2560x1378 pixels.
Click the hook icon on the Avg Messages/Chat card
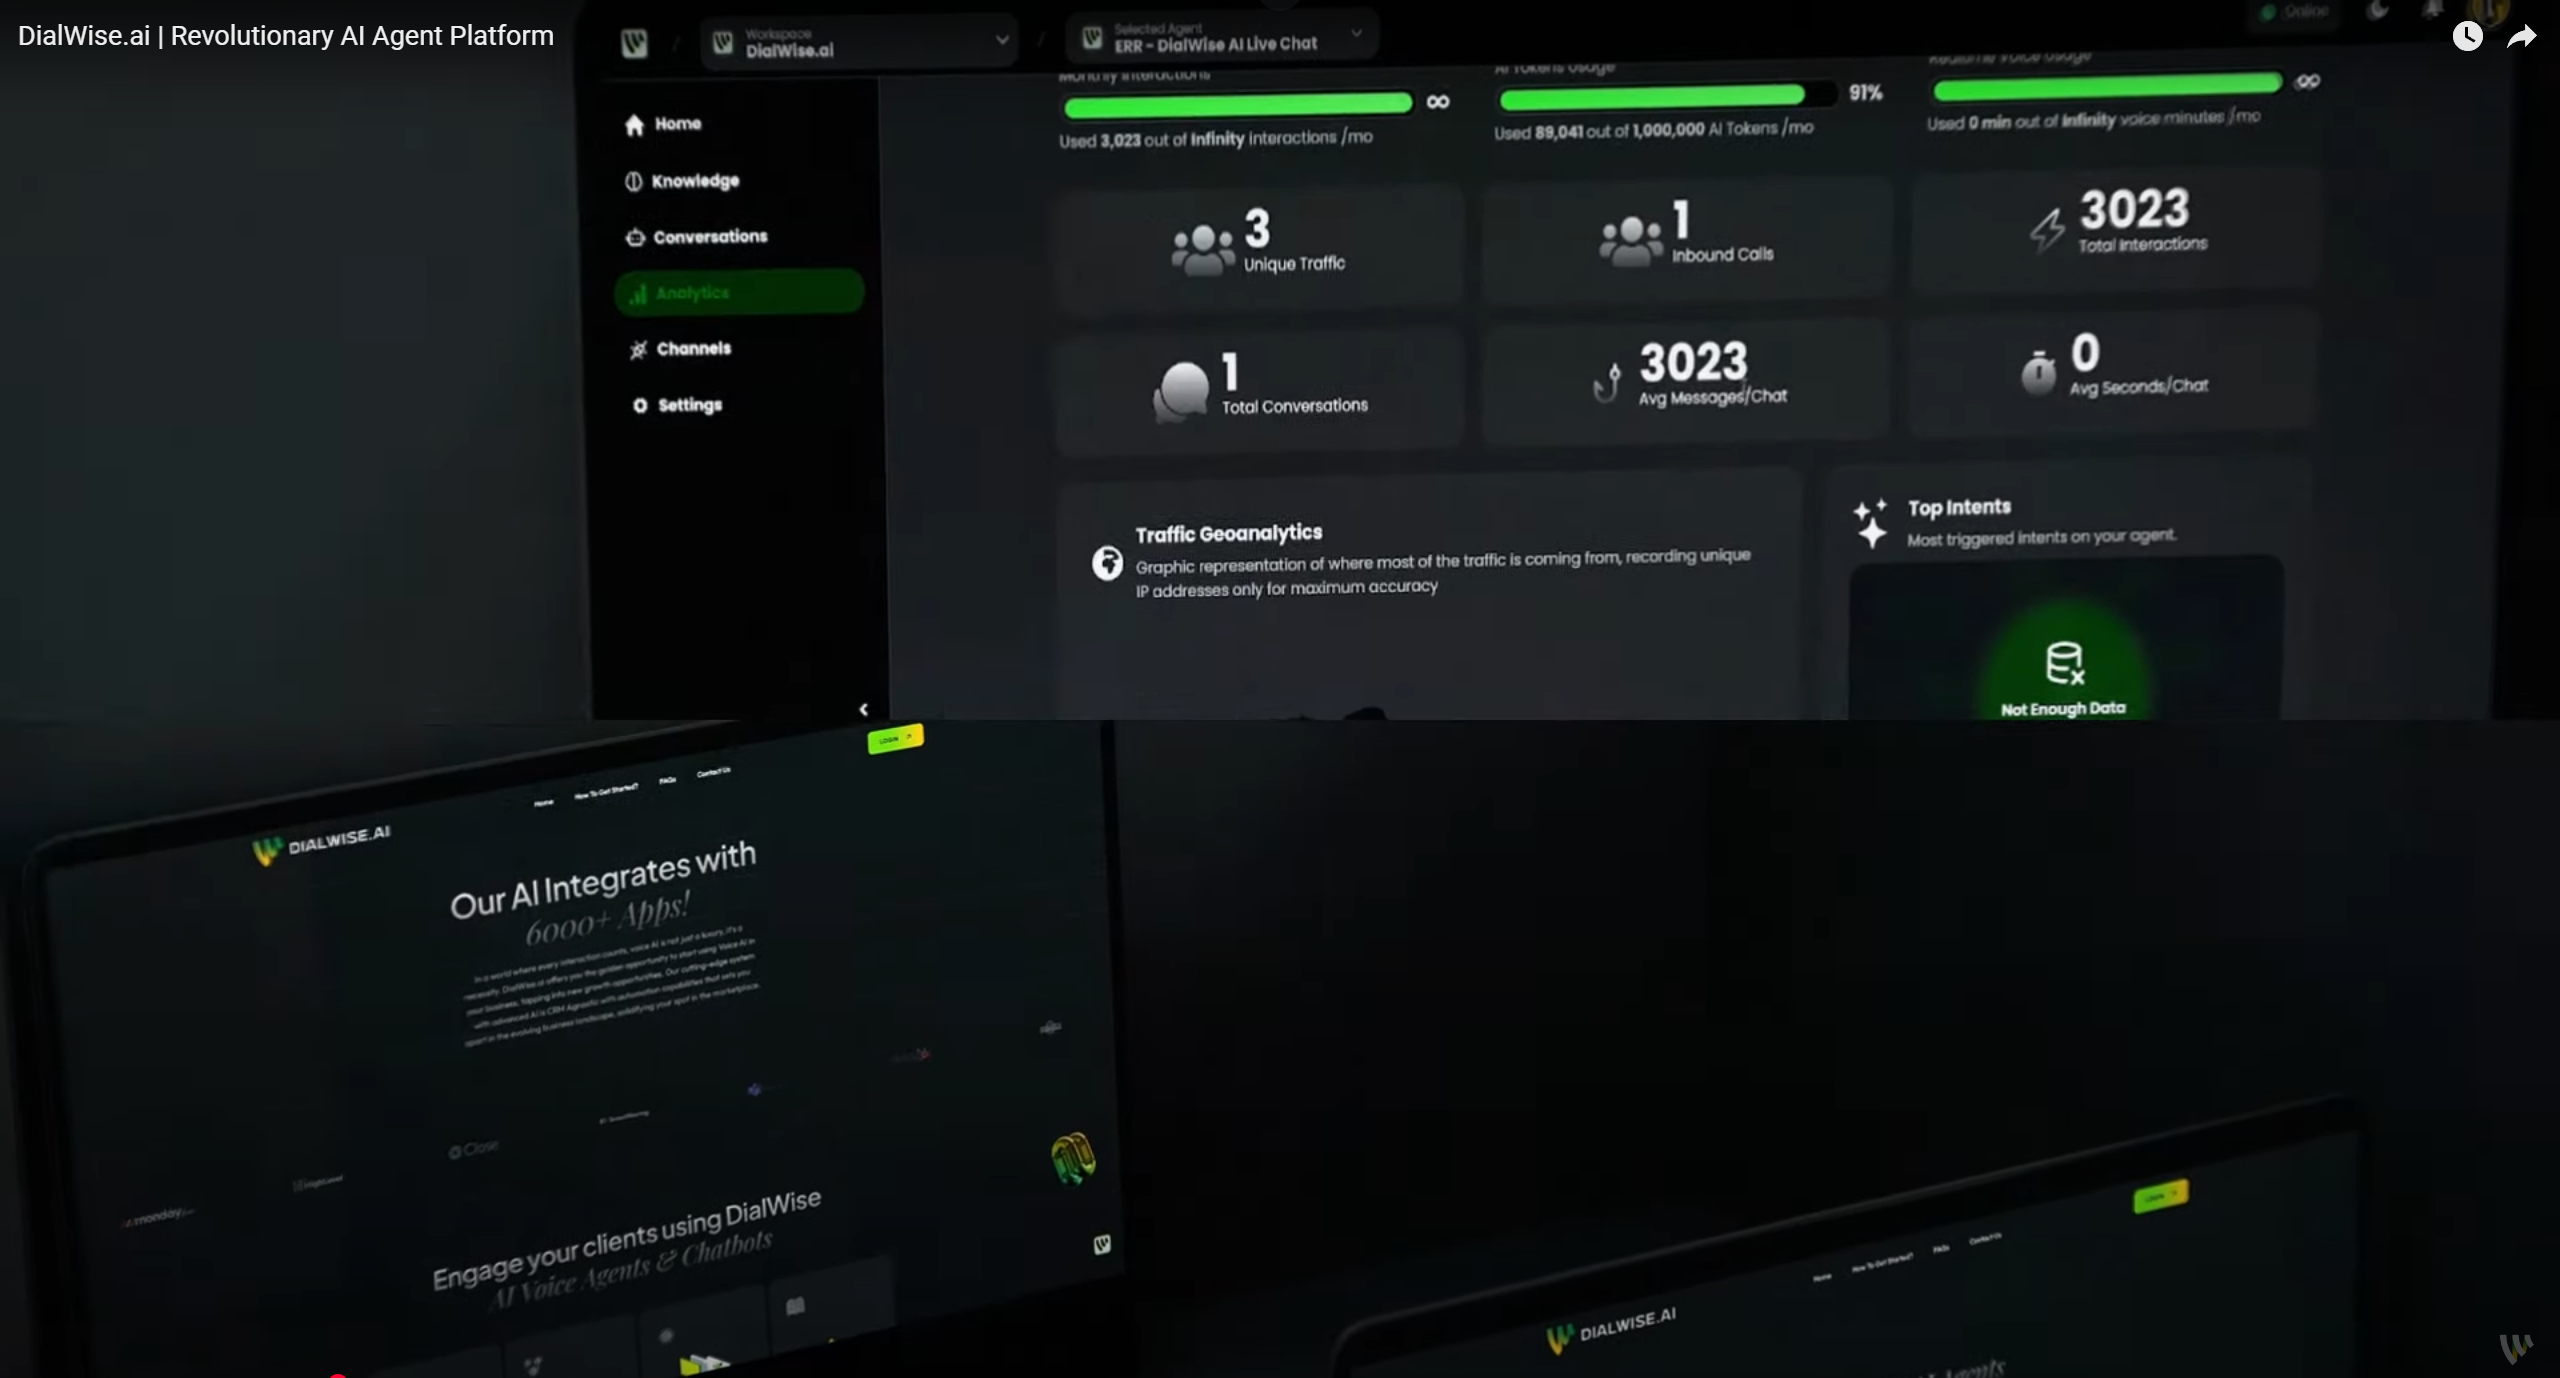pos(1607,381)
